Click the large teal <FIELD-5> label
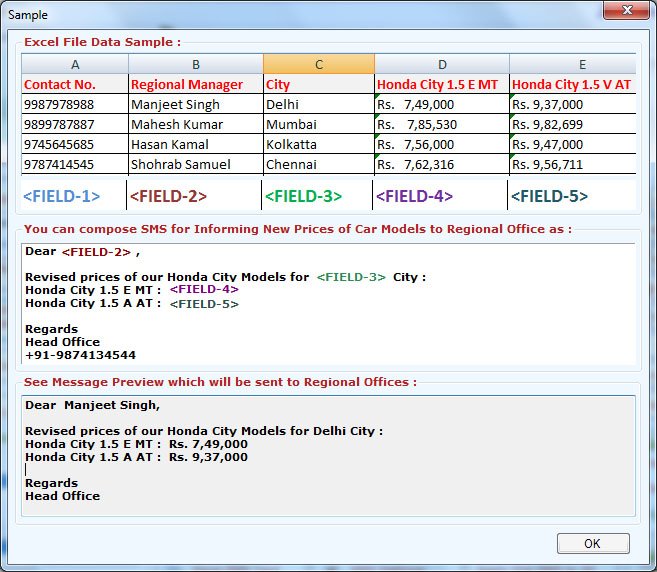The image size is (657, 572). (550, 196)
